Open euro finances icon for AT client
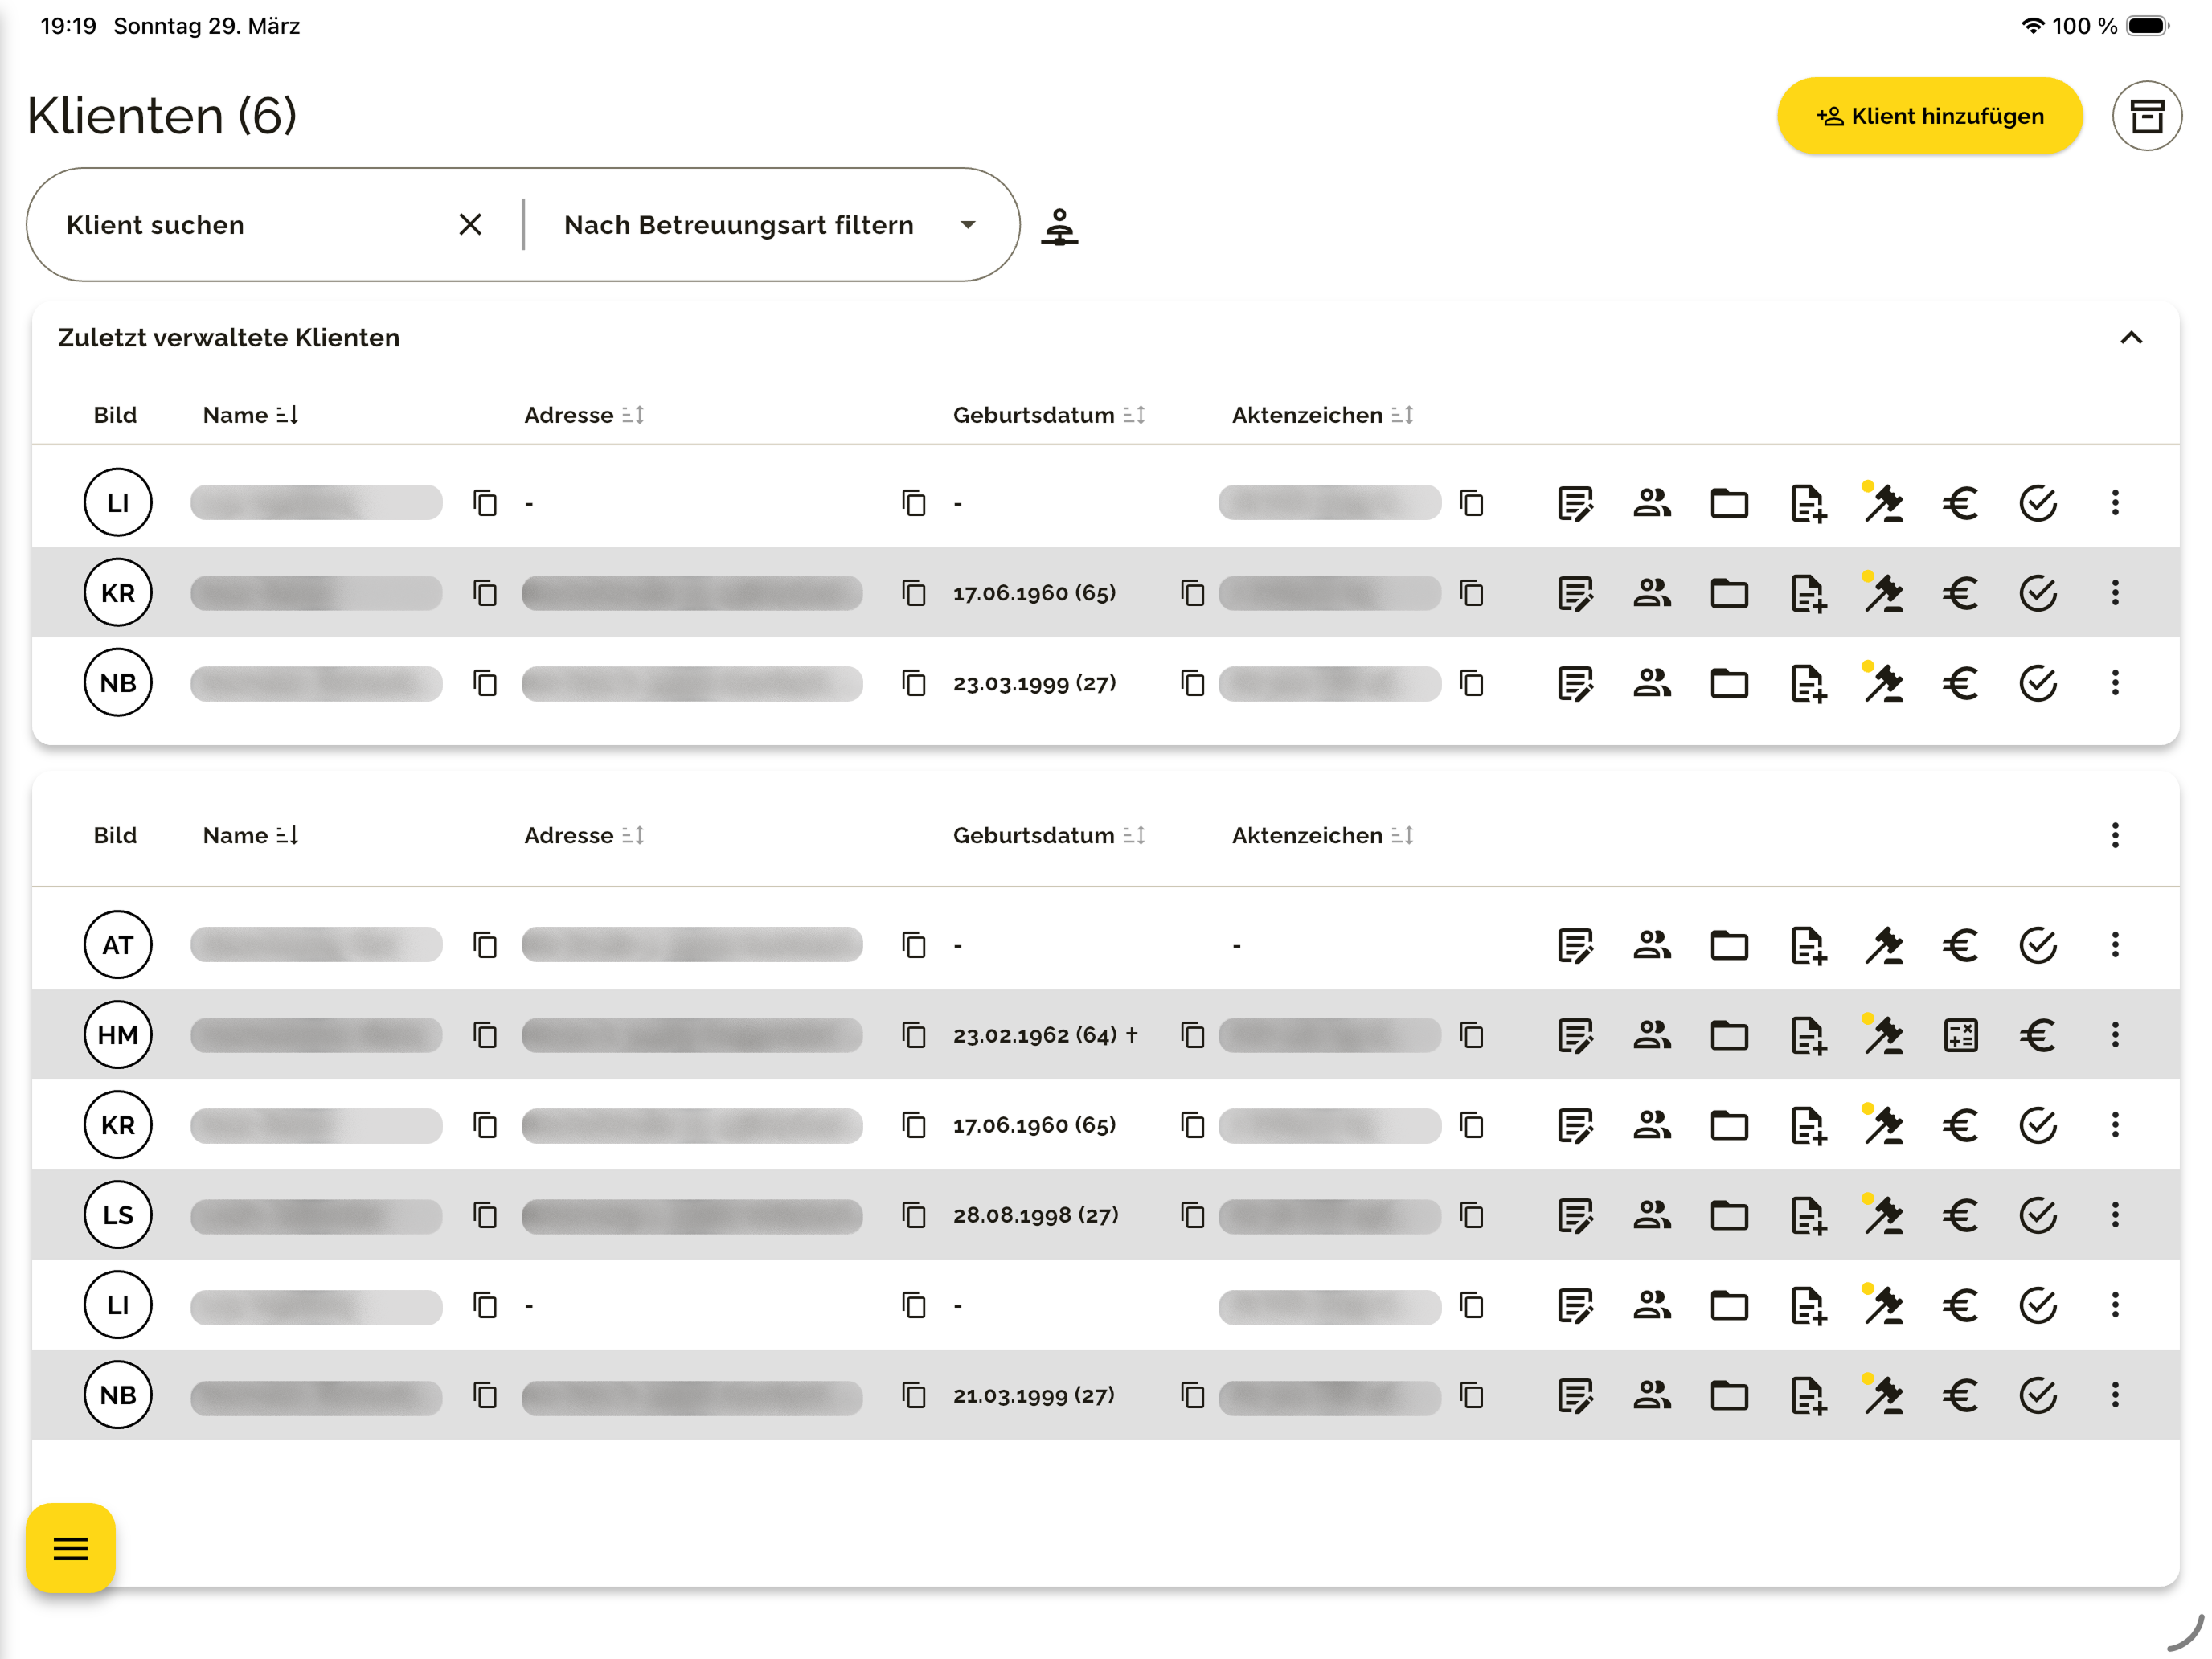Screen dimensions: 2212x1659 pos(1960,945)
